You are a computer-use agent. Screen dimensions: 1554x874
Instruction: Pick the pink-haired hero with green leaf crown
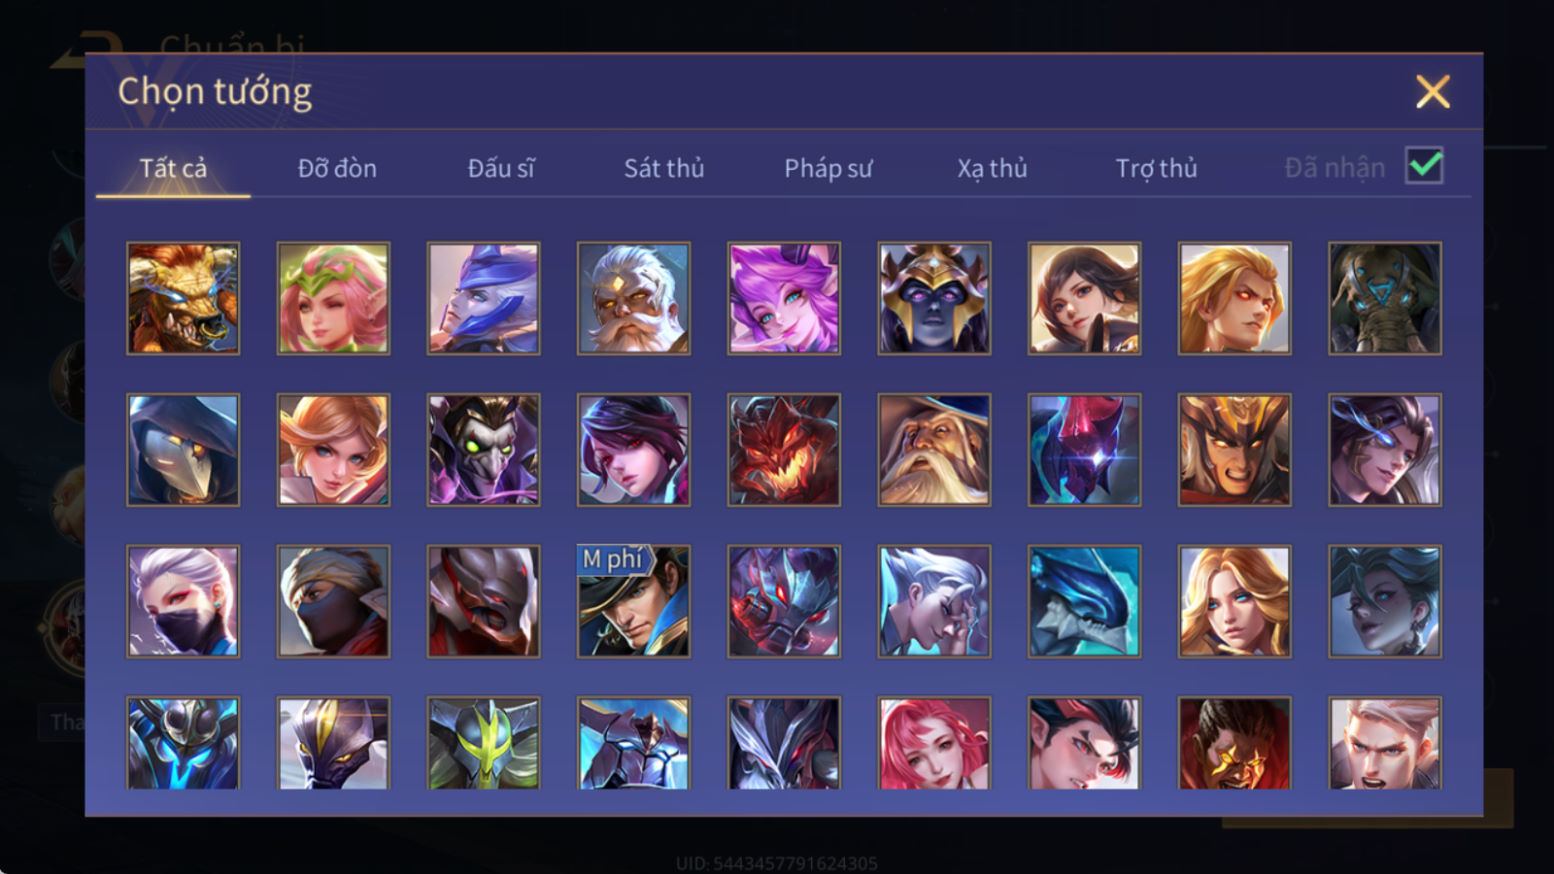pos(333,298)
